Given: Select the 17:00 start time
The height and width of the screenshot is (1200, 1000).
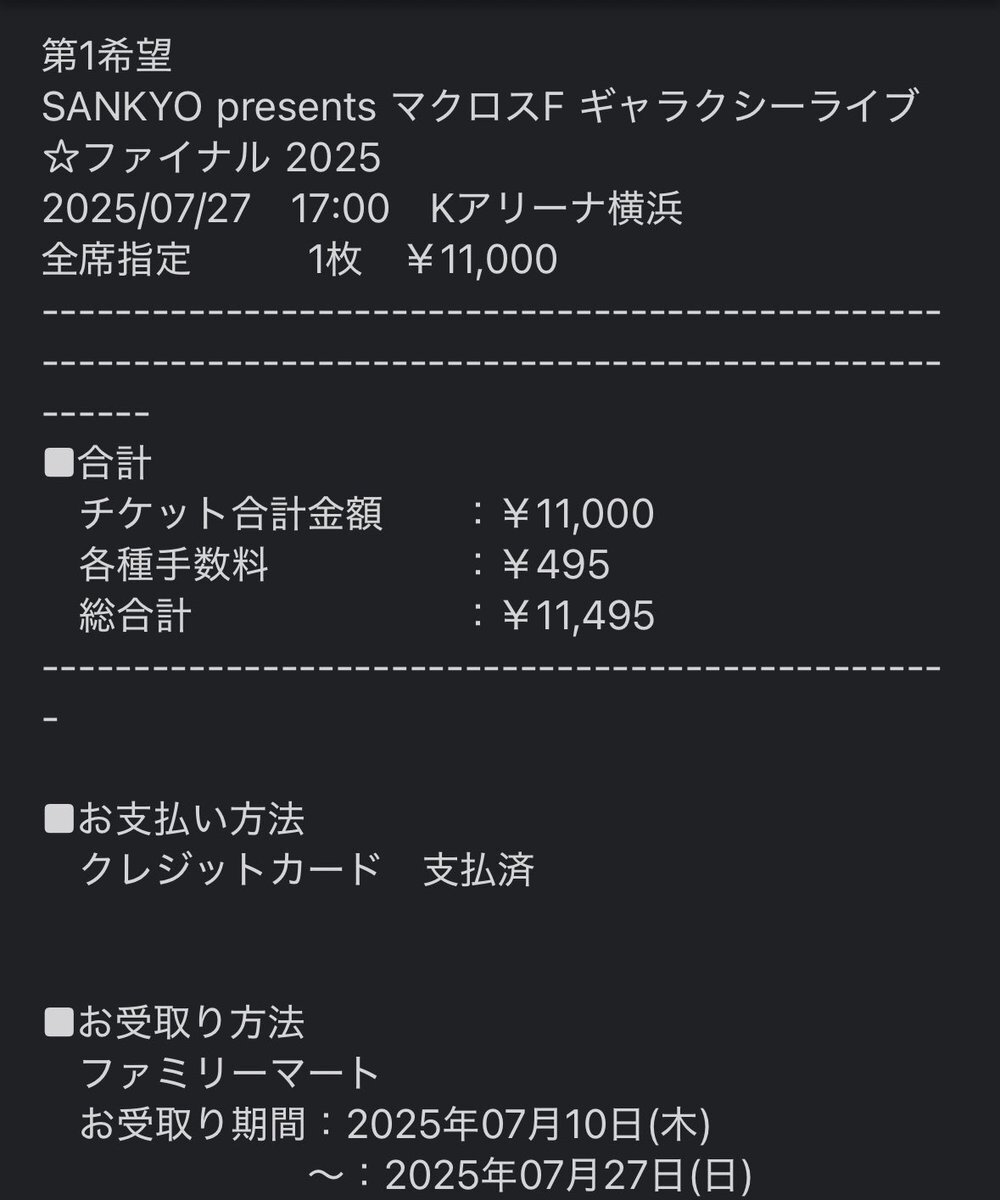Looking at the screenshot, I should [340, 209].
